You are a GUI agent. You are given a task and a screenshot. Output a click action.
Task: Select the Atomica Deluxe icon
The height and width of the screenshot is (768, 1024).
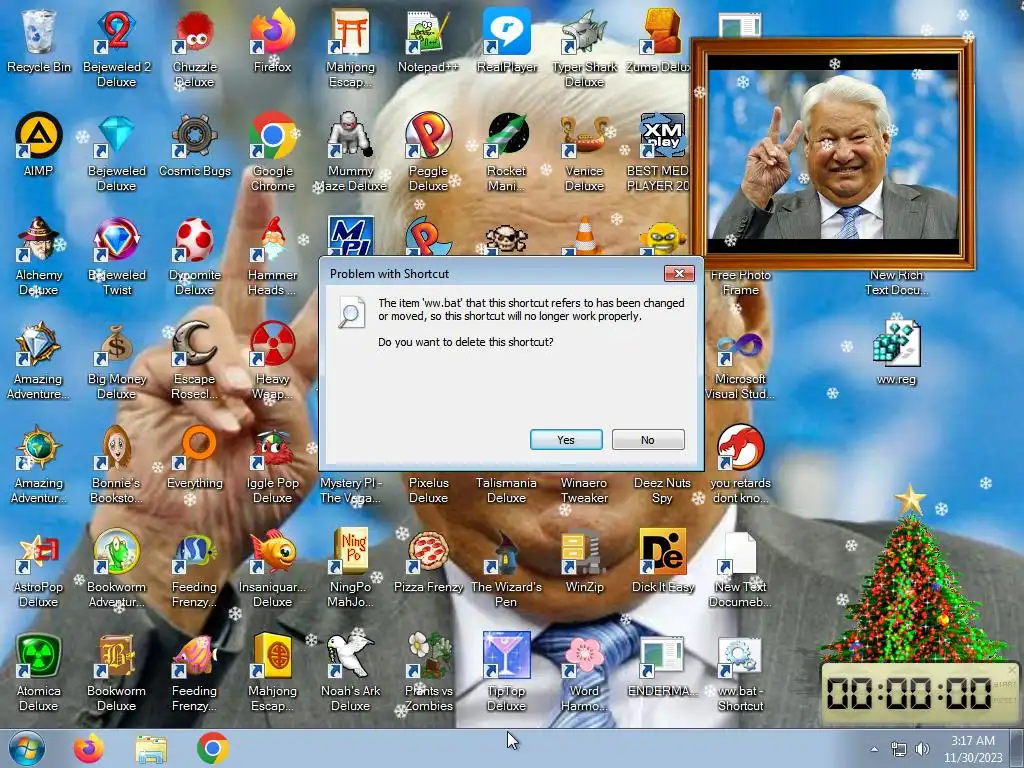pyautogui.click(x=39, y=672)
